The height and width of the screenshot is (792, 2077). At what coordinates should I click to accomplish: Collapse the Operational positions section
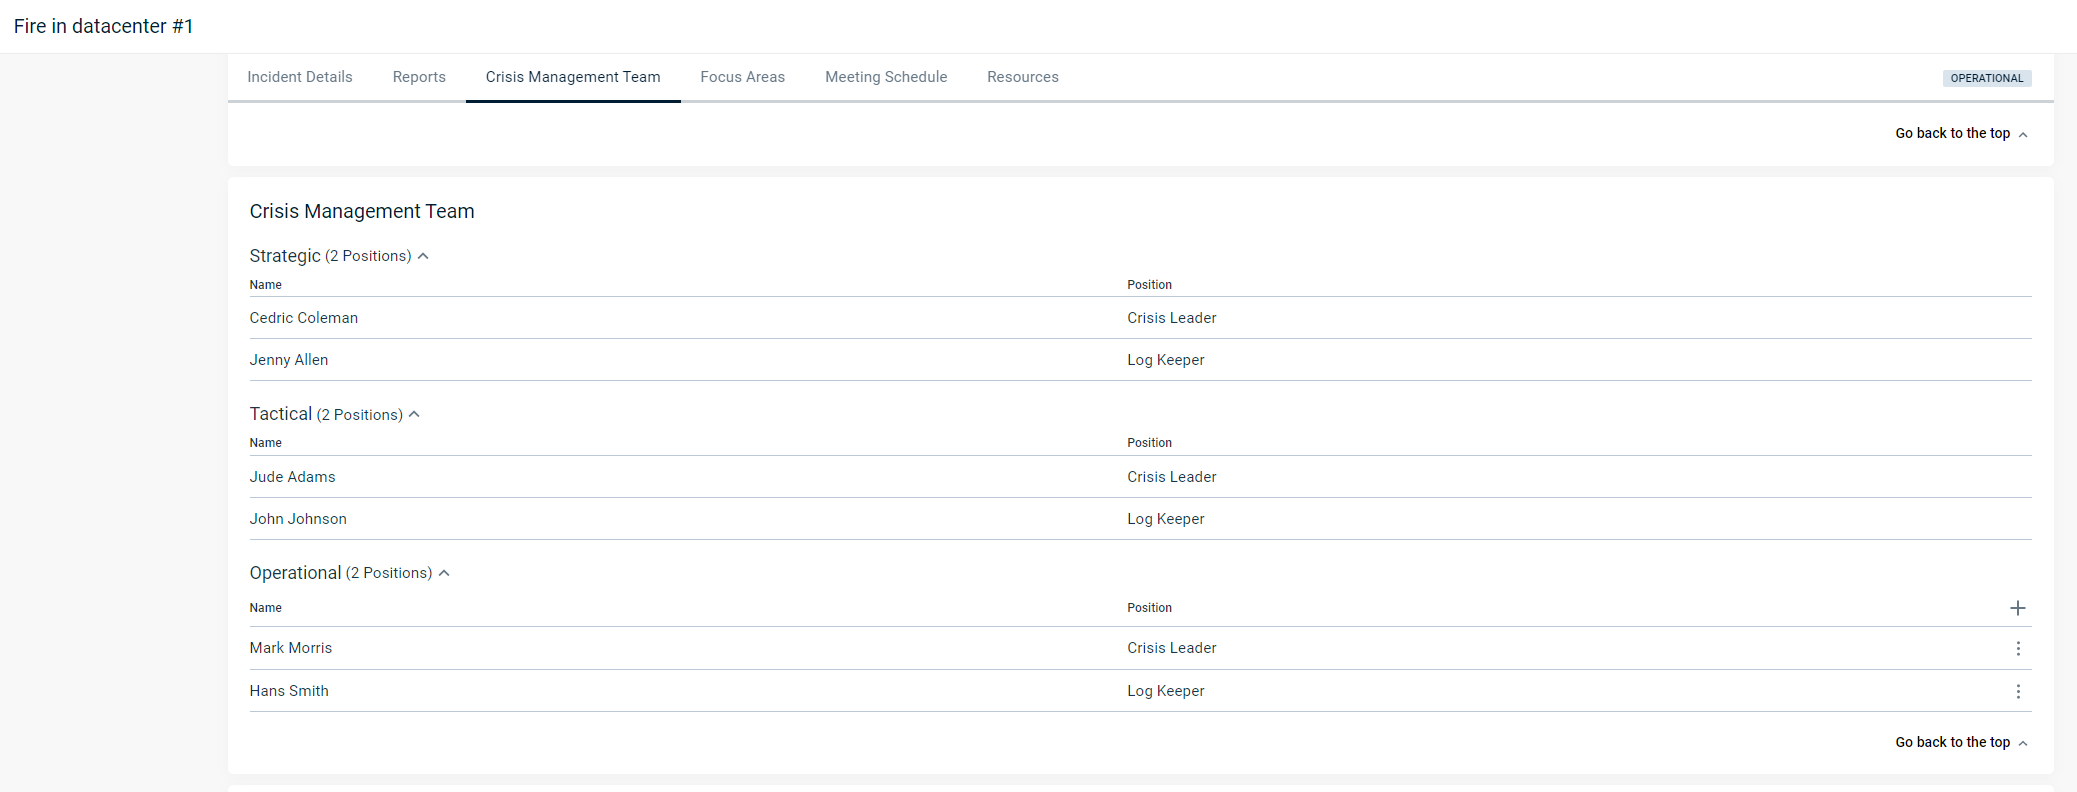pyautogui.click(x=444, y=573)
